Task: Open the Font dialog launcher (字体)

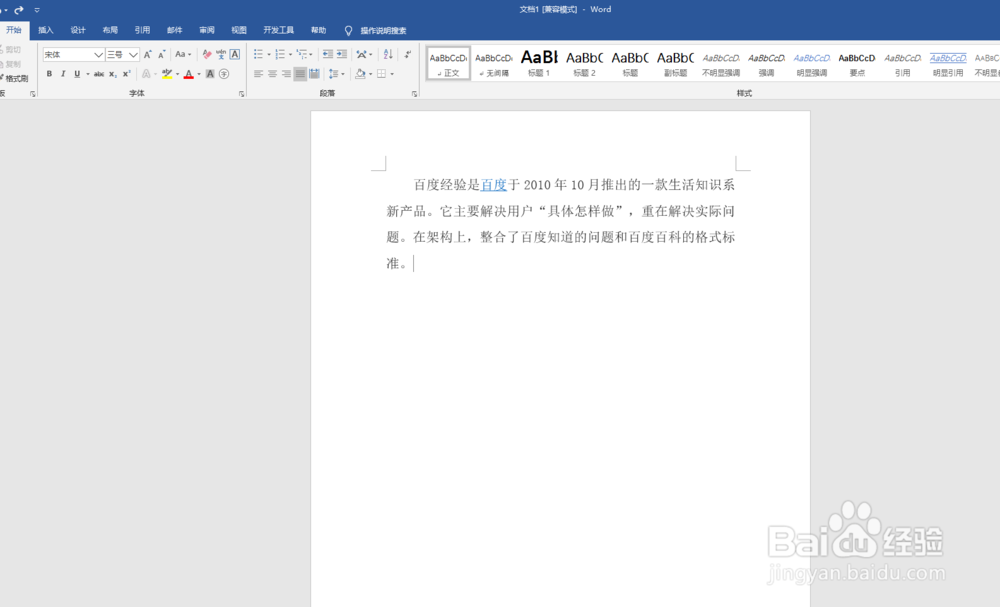Action: tap(242, 94)
